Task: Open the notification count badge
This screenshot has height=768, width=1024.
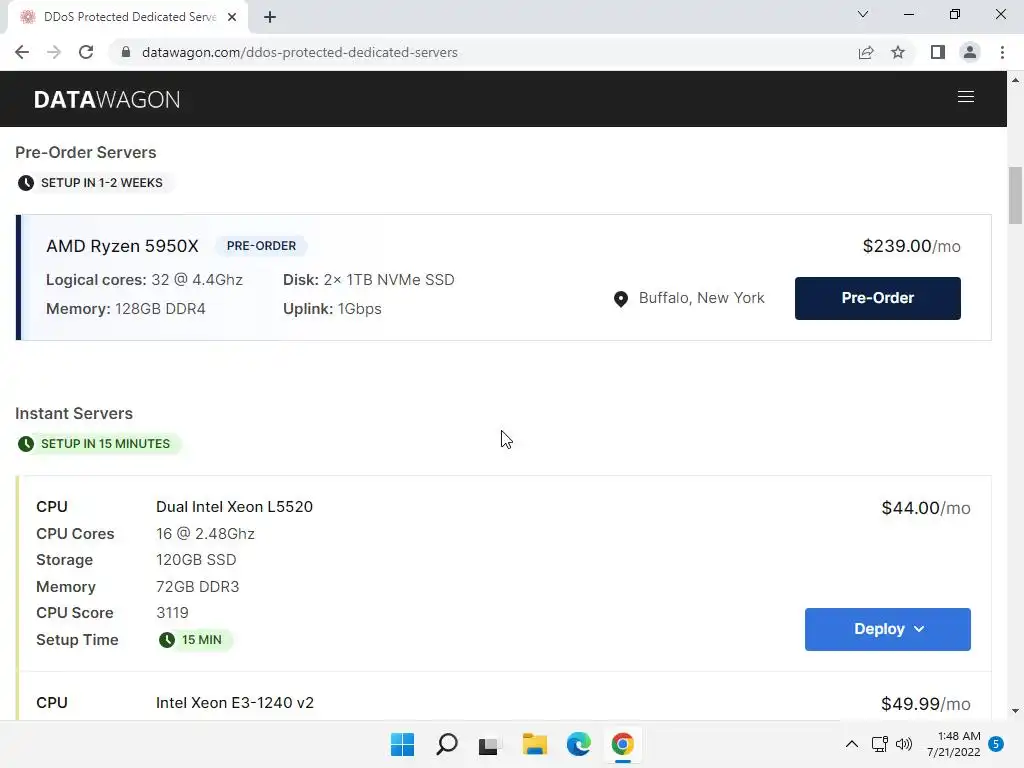Action: click(x=996, y=744)
